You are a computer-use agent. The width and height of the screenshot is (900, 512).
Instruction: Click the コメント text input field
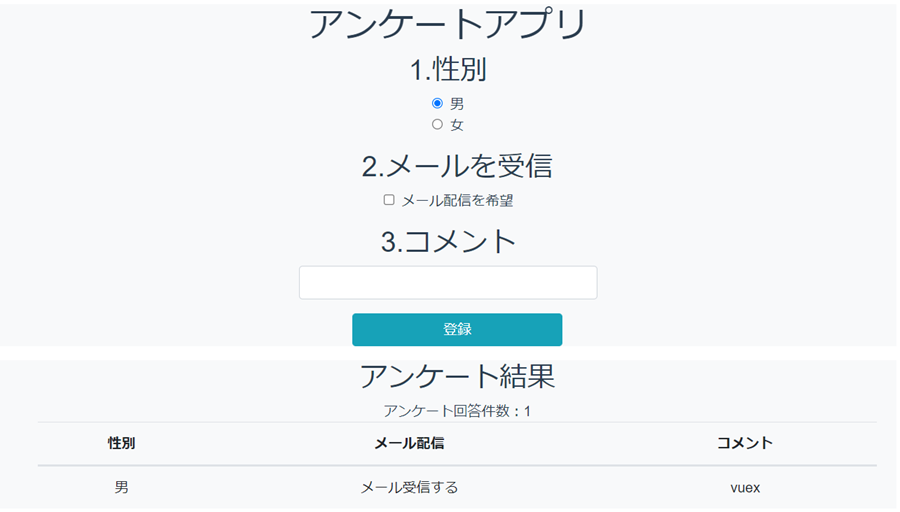(x=448, y=282)
